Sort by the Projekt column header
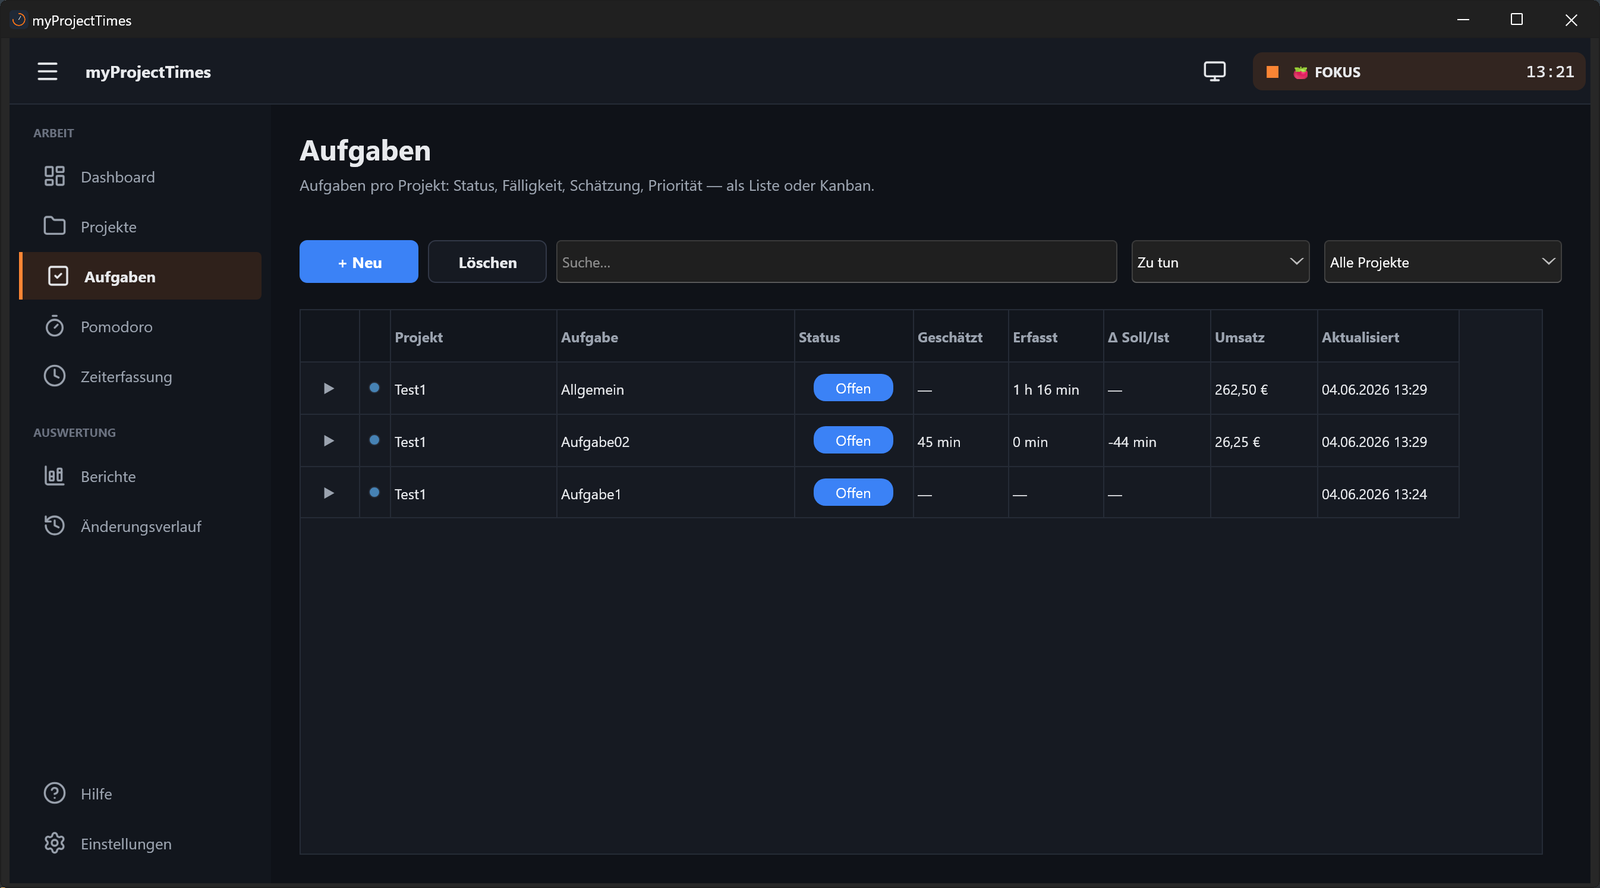The image size is (1600, 888). pos(473,337)
